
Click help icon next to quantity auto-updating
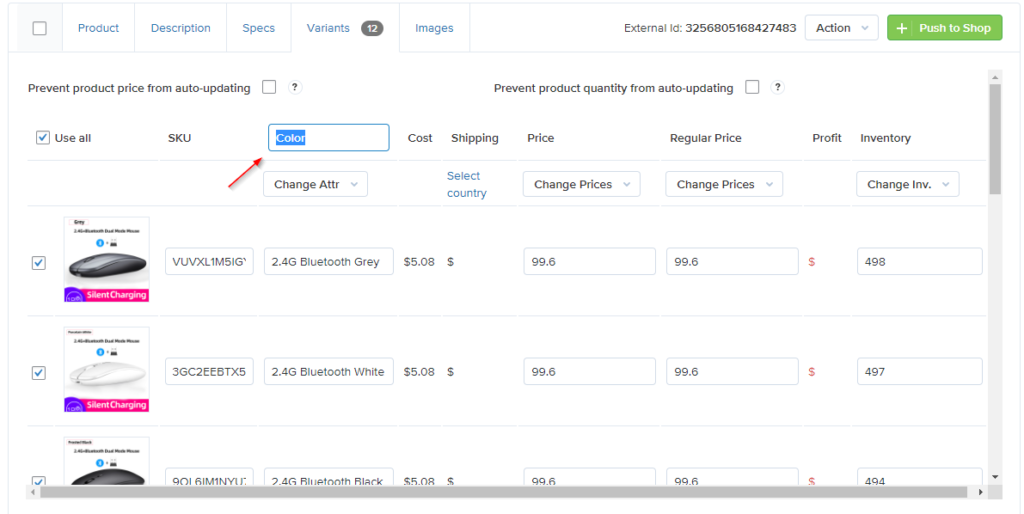click(x=778, y=88)
